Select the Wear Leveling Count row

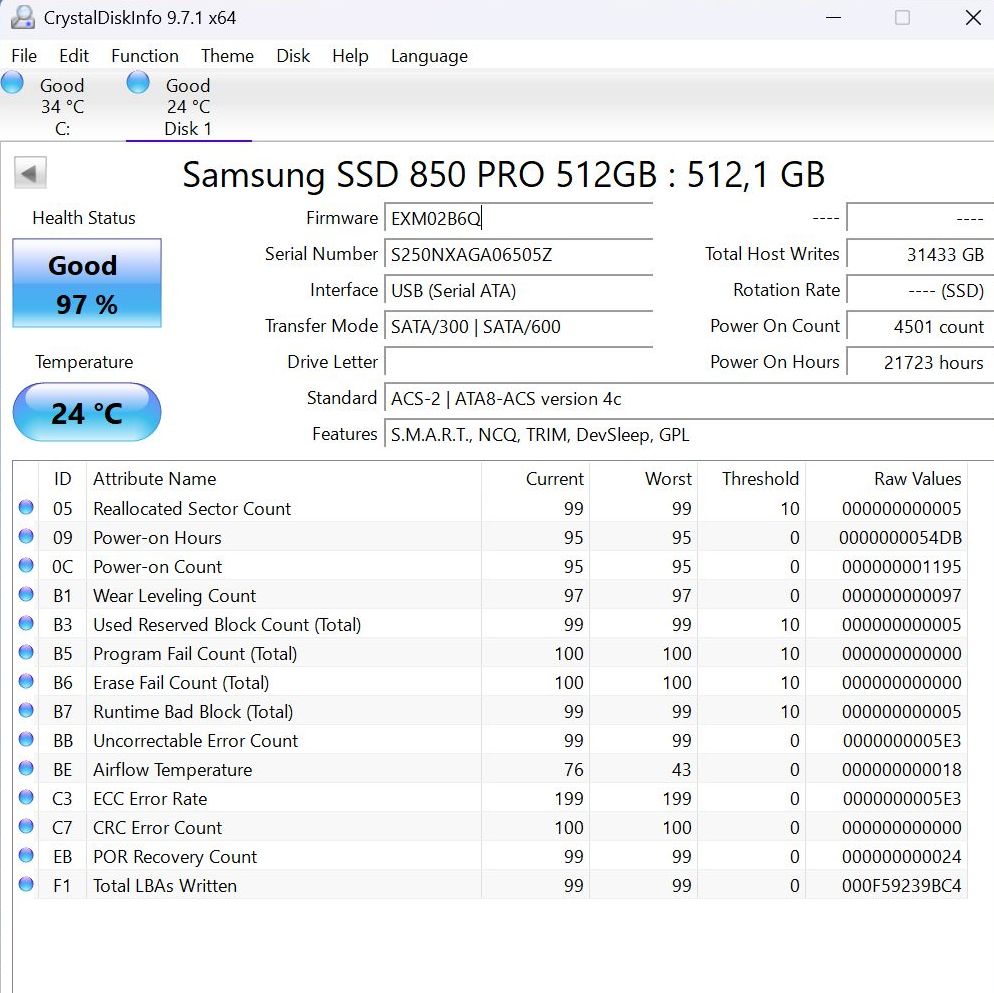point(175,596)
